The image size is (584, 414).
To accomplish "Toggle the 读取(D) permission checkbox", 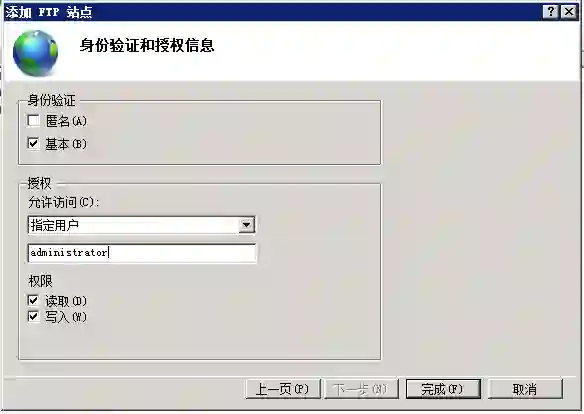I will click(34, 300).
